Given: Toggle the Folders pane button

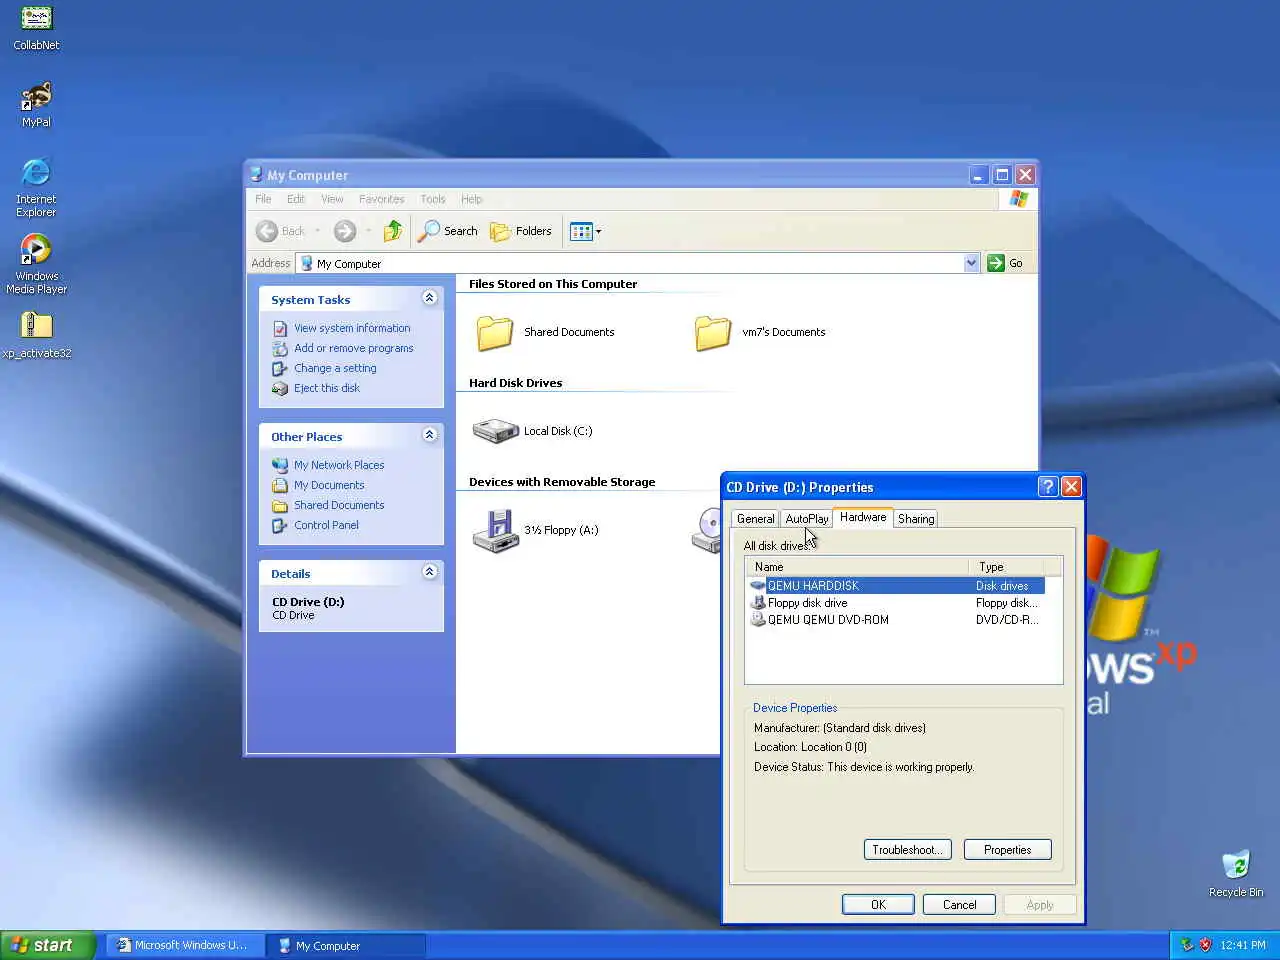Looking at the screenshot, I should (x=521, y=231).
